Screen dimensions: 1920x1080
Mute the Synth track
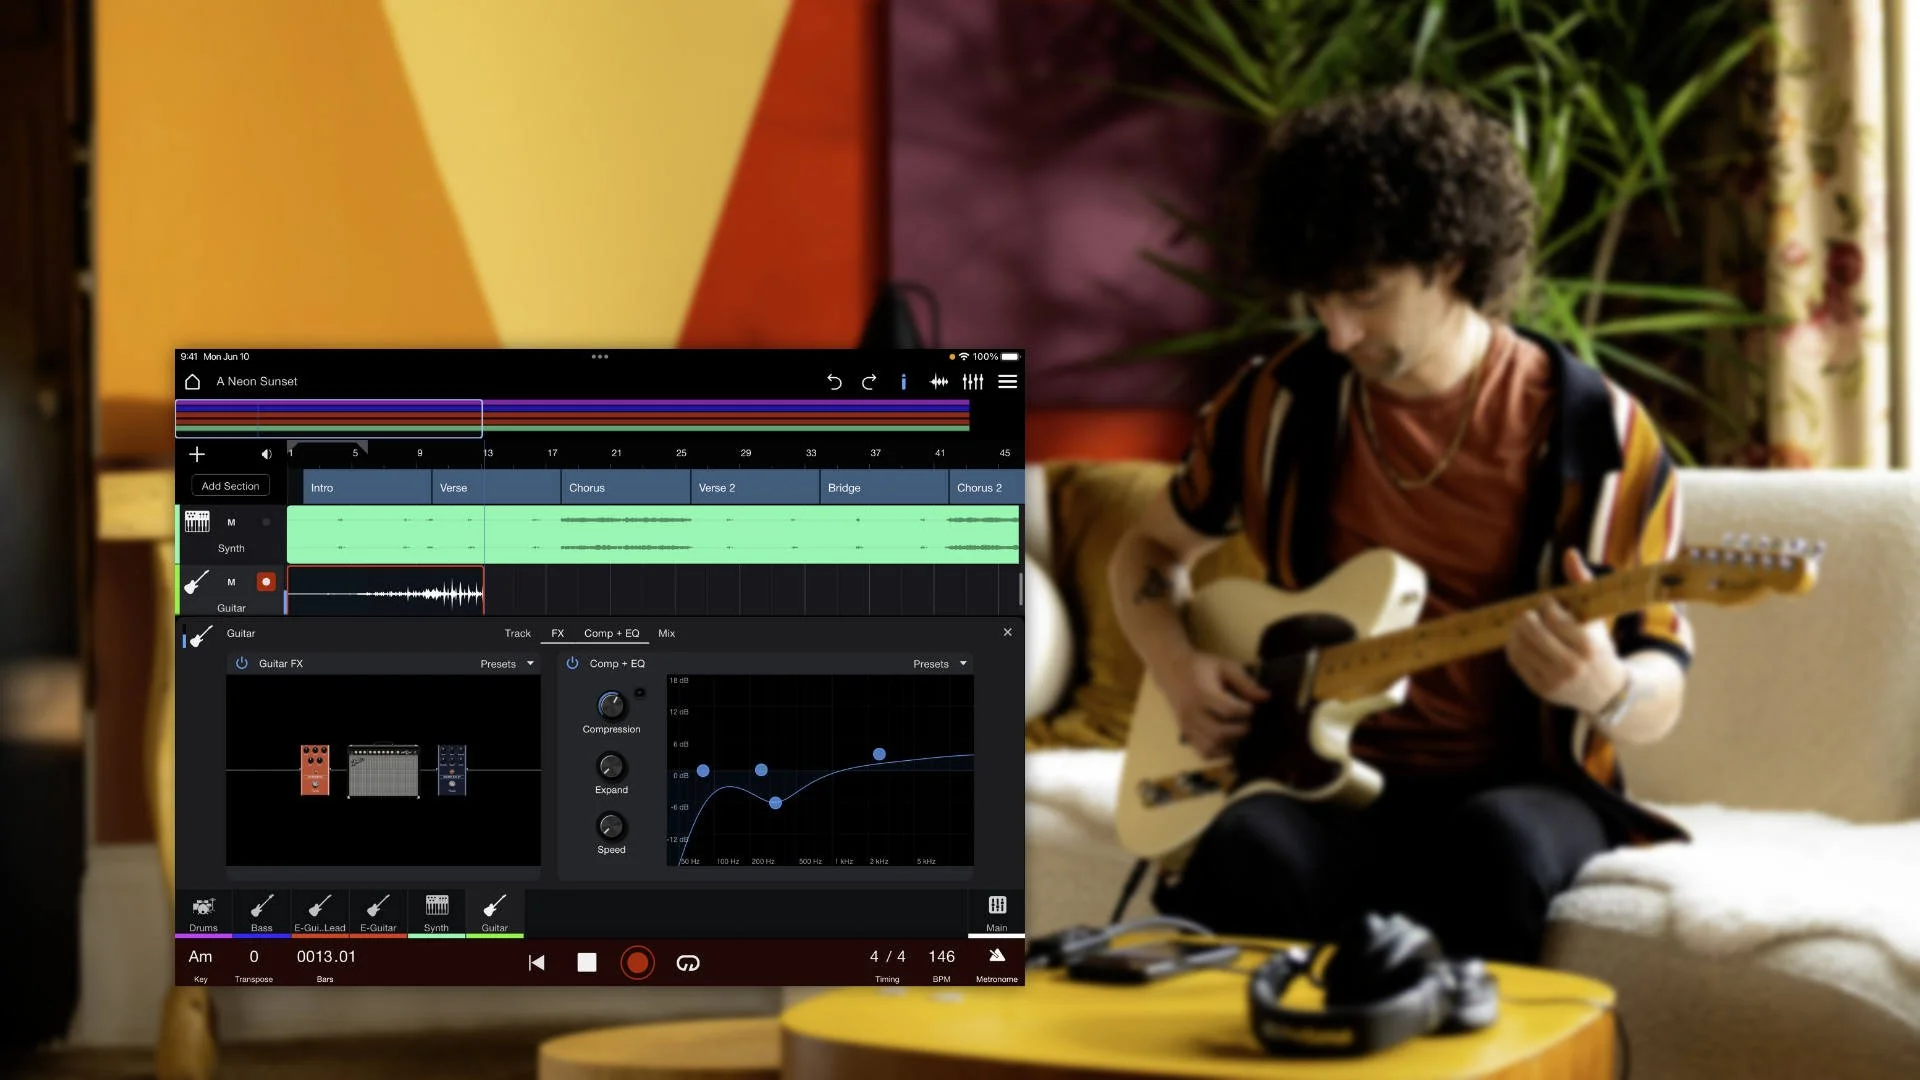pyautogui.click(x=231, y=522)
